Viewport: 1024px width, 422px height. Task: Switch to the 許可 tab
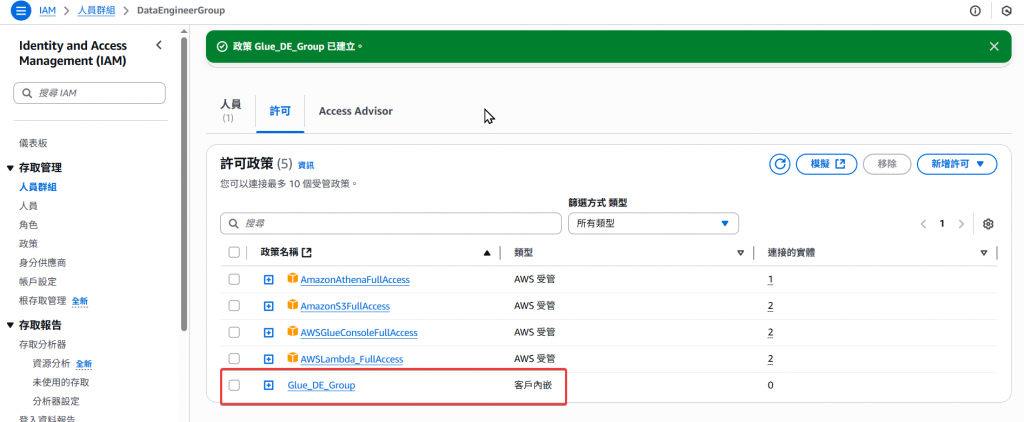point(280,111)
